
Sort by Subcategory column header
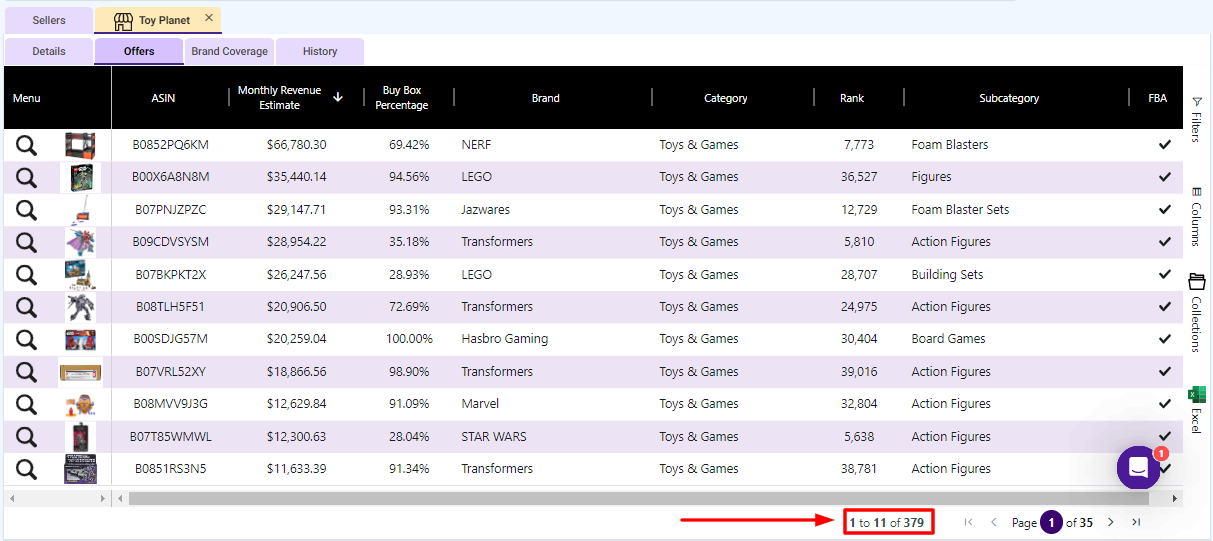coord(1009,98)
